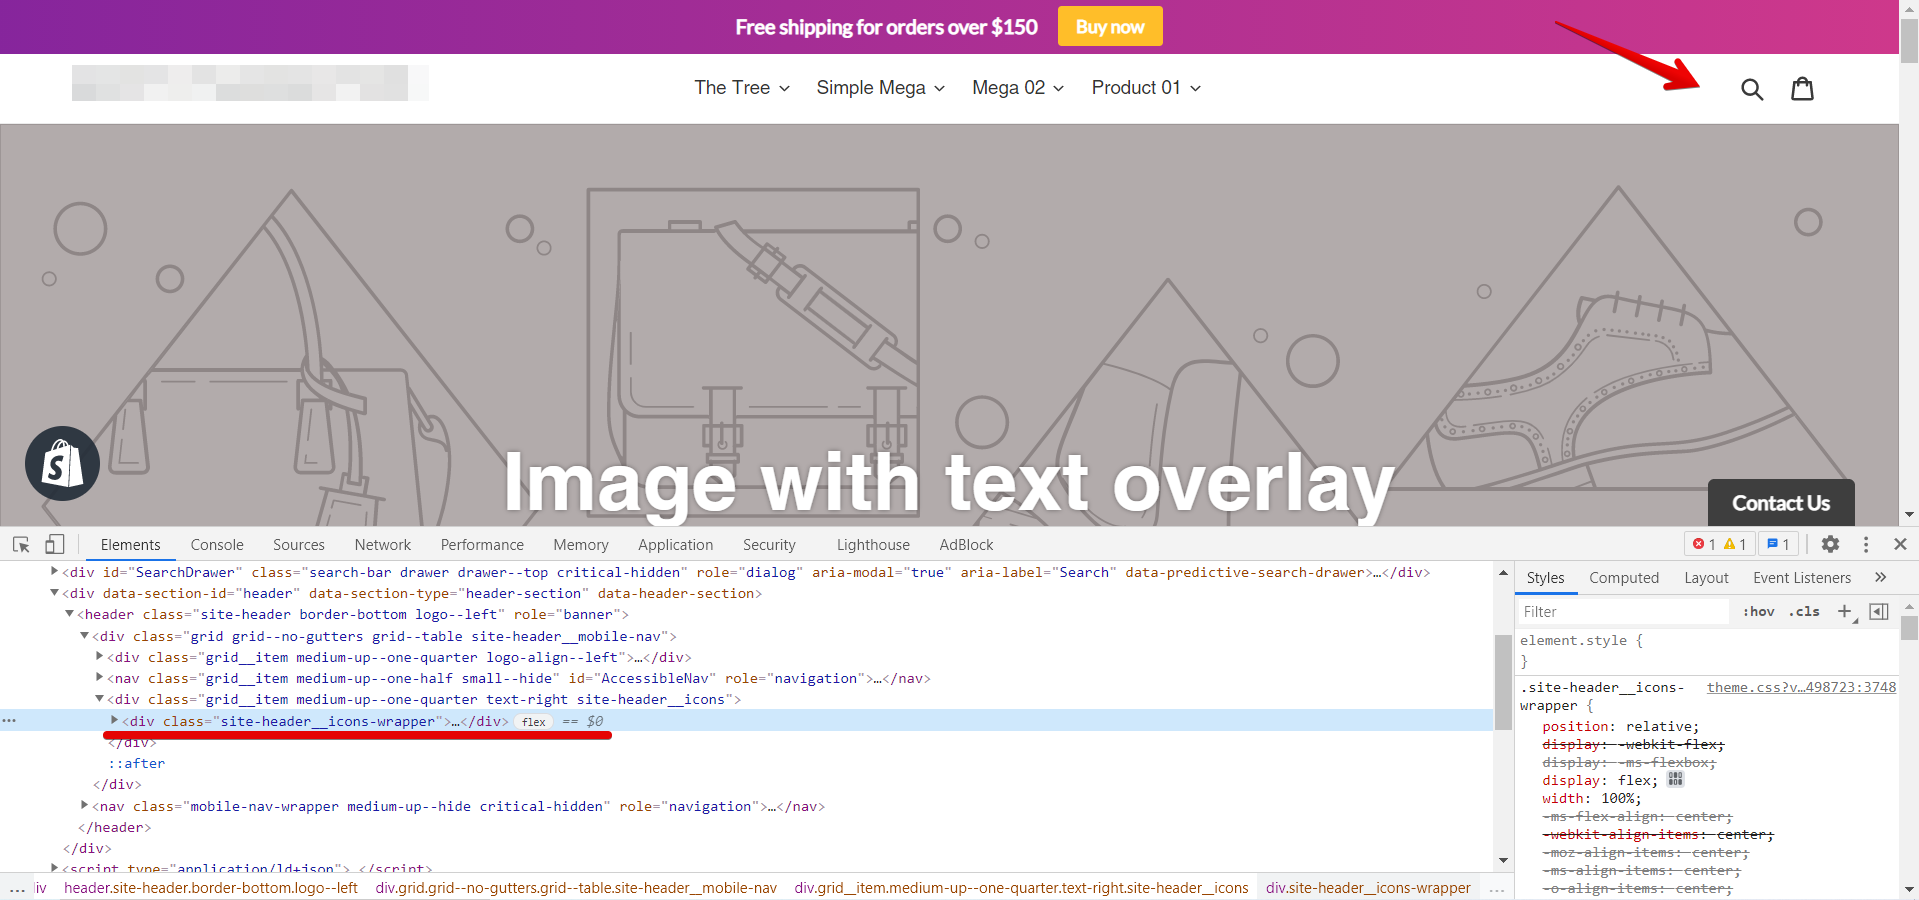The image size is (1919, 900).
Task: Click the blurred store logo
Action: 250,83
